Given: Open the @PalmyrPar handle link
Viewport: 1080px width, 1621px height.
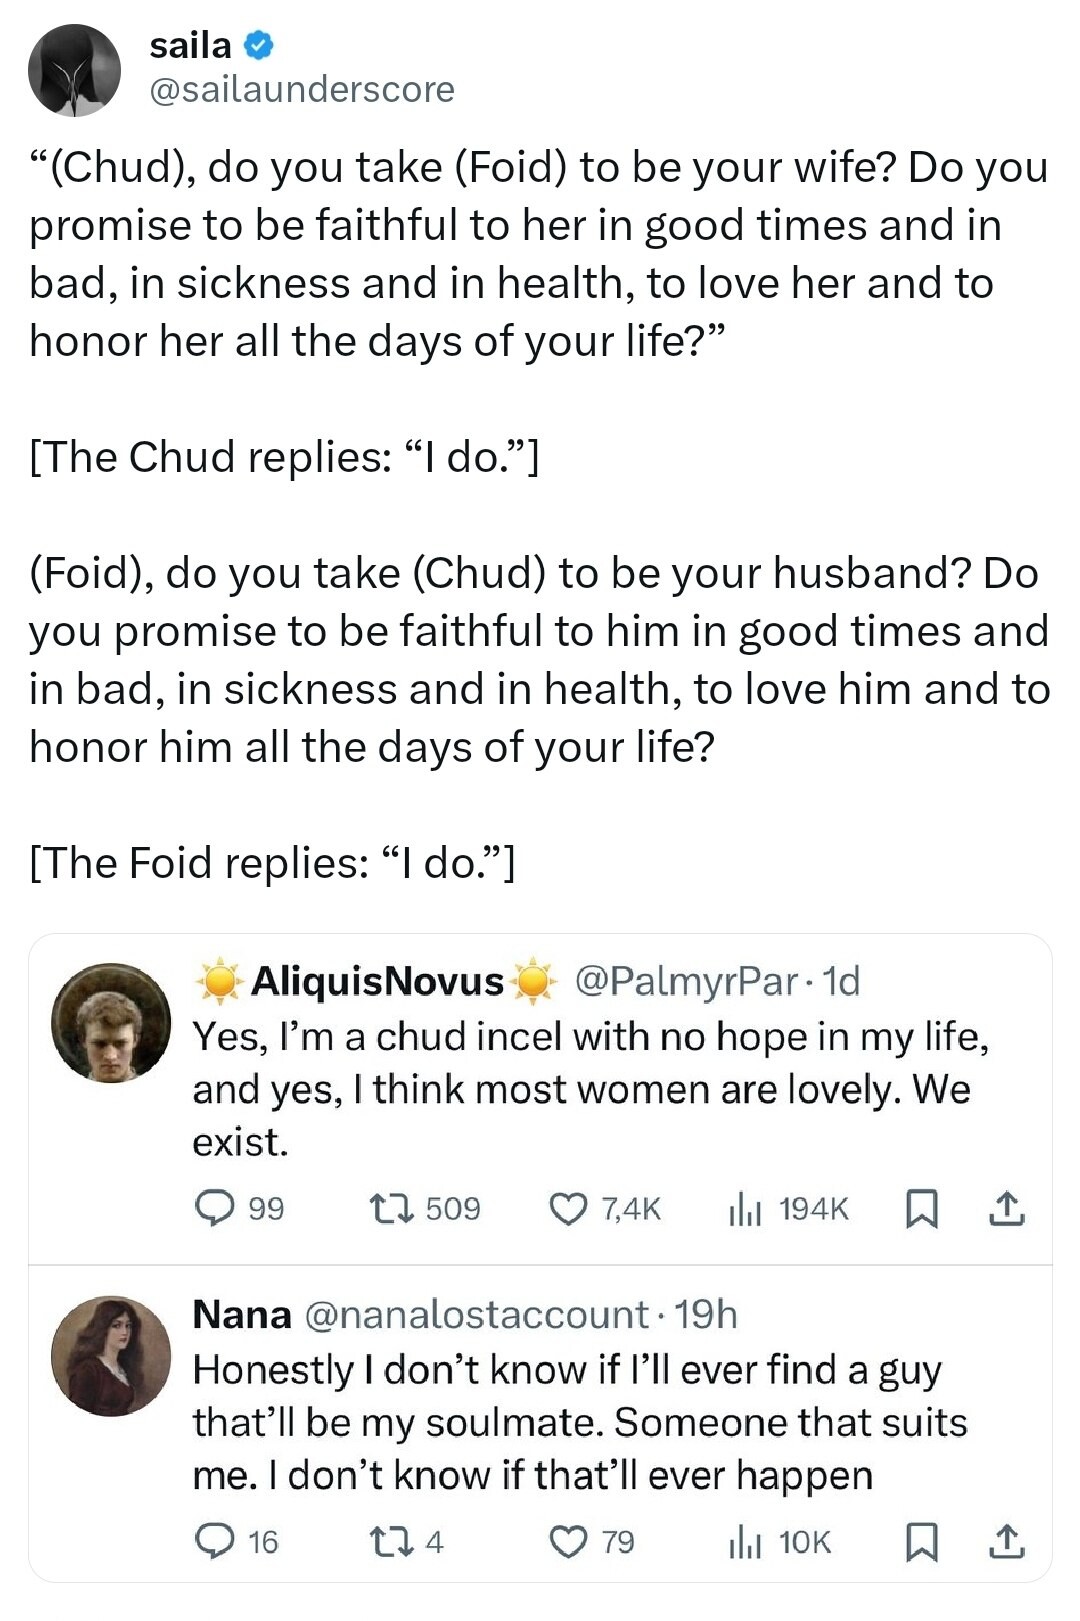Looking at the screenshot, I should point(686,982).
